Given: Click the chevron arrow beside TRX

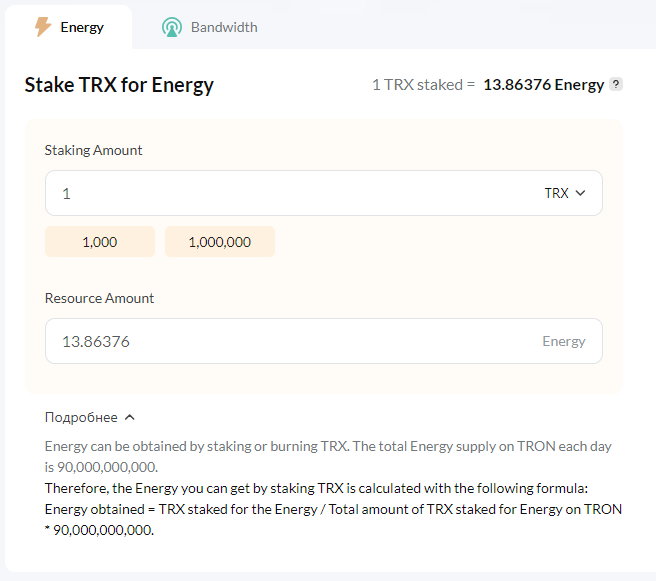Looking at the screenshot, I should (580, 193).
